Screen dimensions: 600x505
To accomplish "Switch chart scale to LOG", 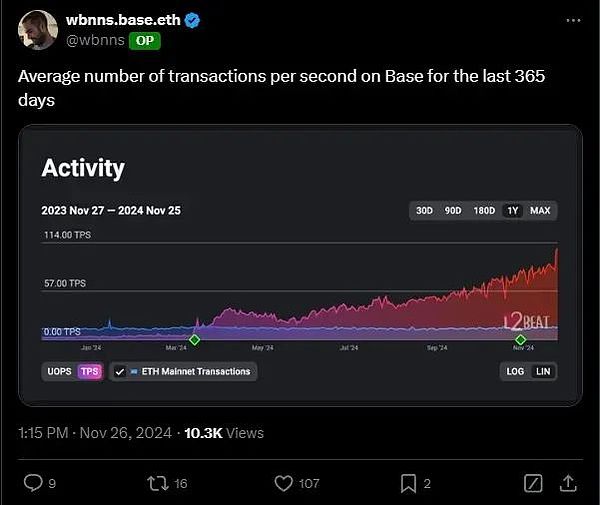I will coord(515,371).
